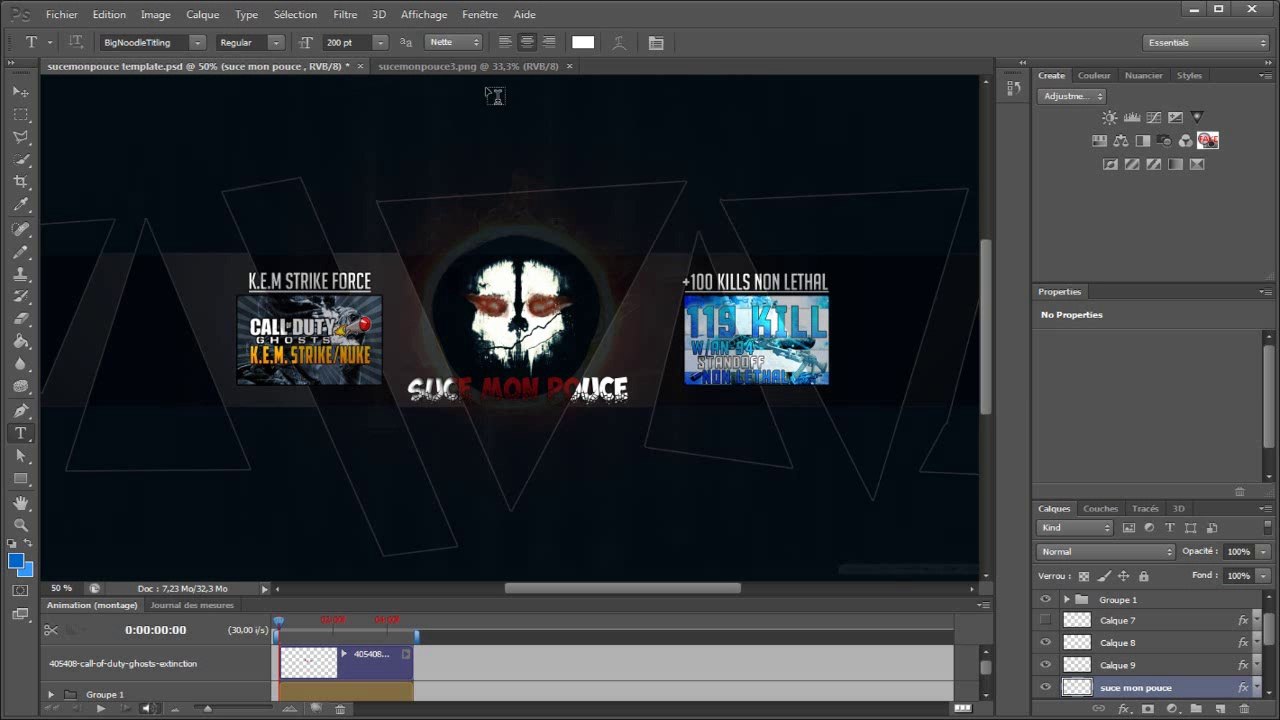The height and width of the screenshot is (720, 1280).
Task: Open the Opacité slider dropdown
Action: point(1263,552)
